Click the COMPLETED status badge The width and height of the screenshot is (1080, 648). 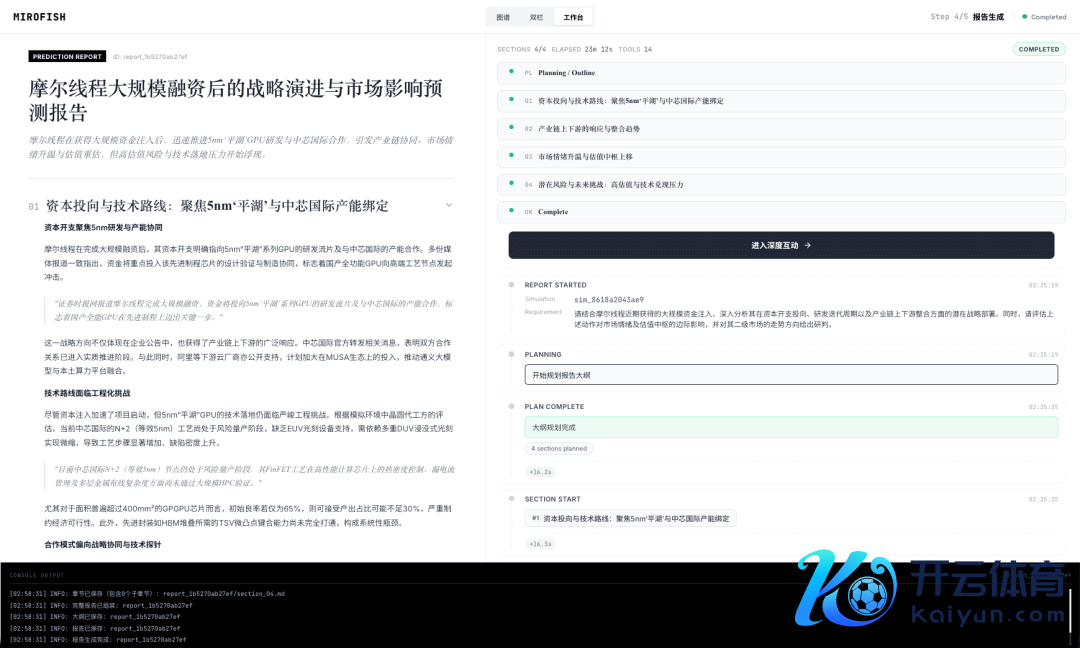click(1039, 49)
